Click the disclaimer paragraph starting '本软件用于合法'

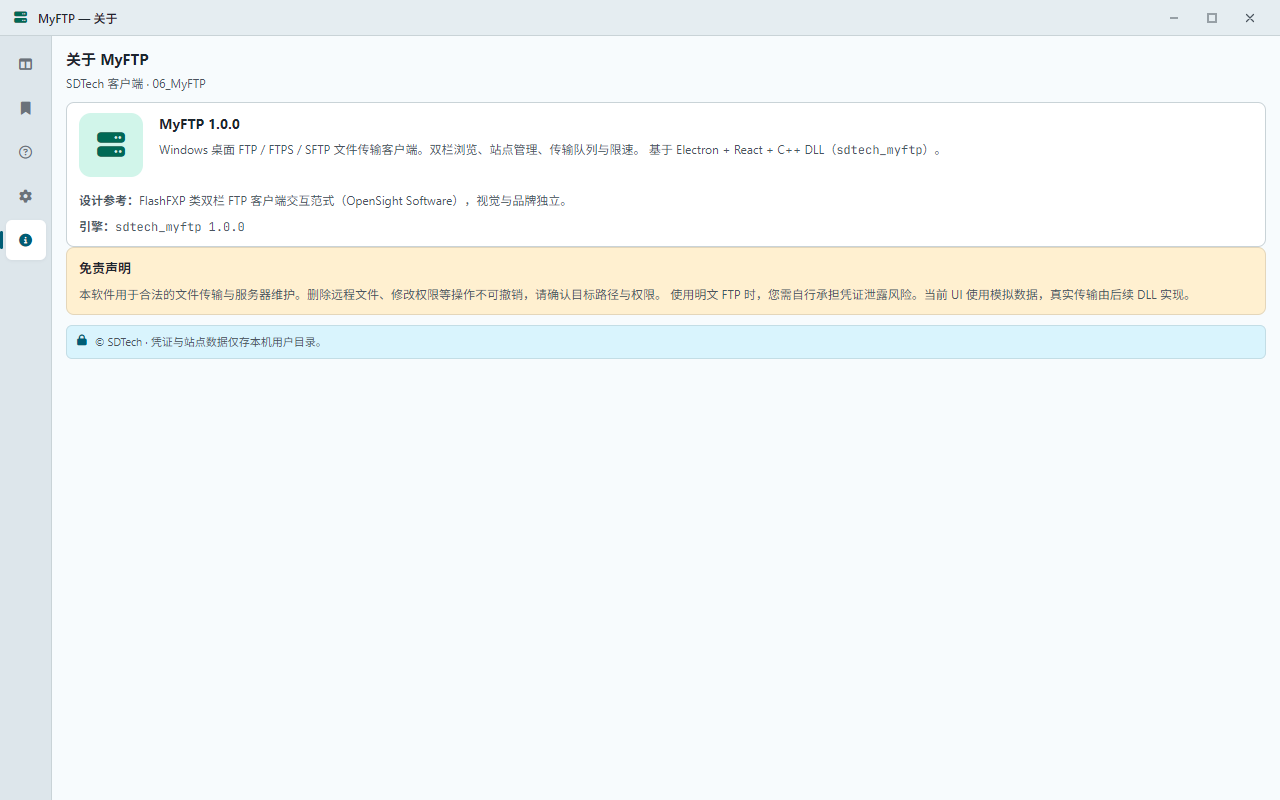[x=636, y=295]
